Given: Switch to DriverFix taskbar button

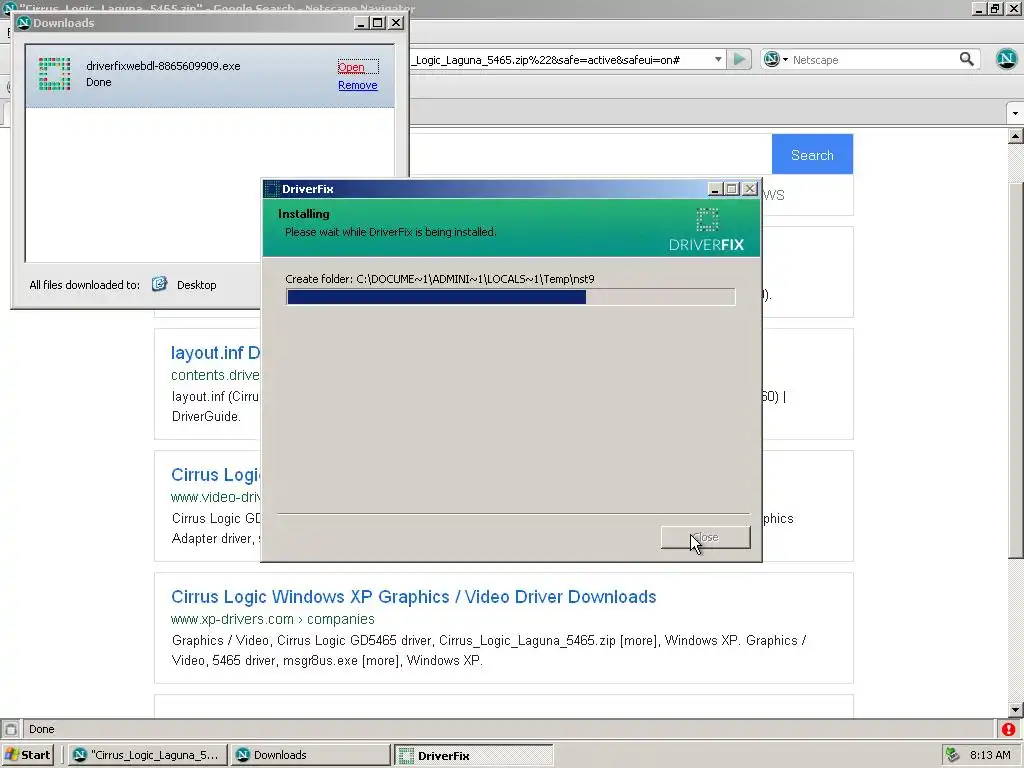Looking at the screenshot, I should coord(473,756).
